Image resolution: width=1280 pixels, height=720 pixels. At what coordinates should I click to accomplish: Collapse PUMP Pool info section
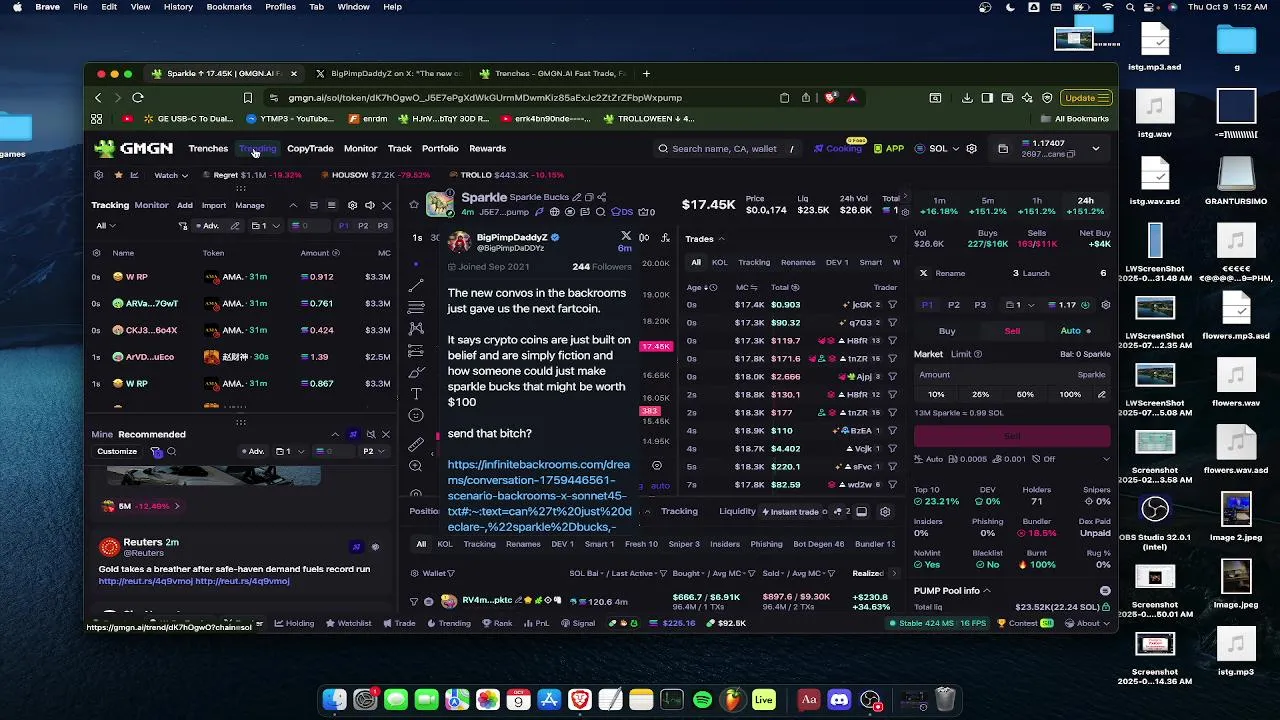point(986,591)
